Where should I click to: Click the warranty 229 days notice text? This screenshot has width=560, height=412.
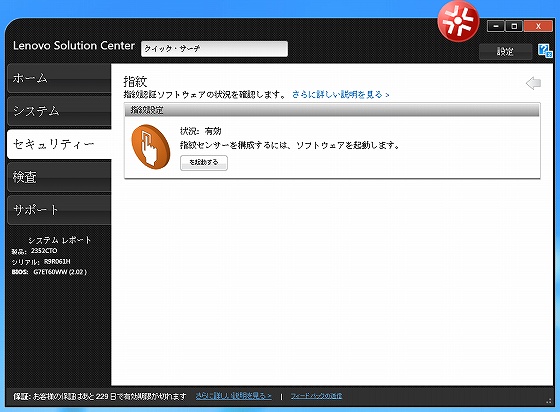(100, 396)
